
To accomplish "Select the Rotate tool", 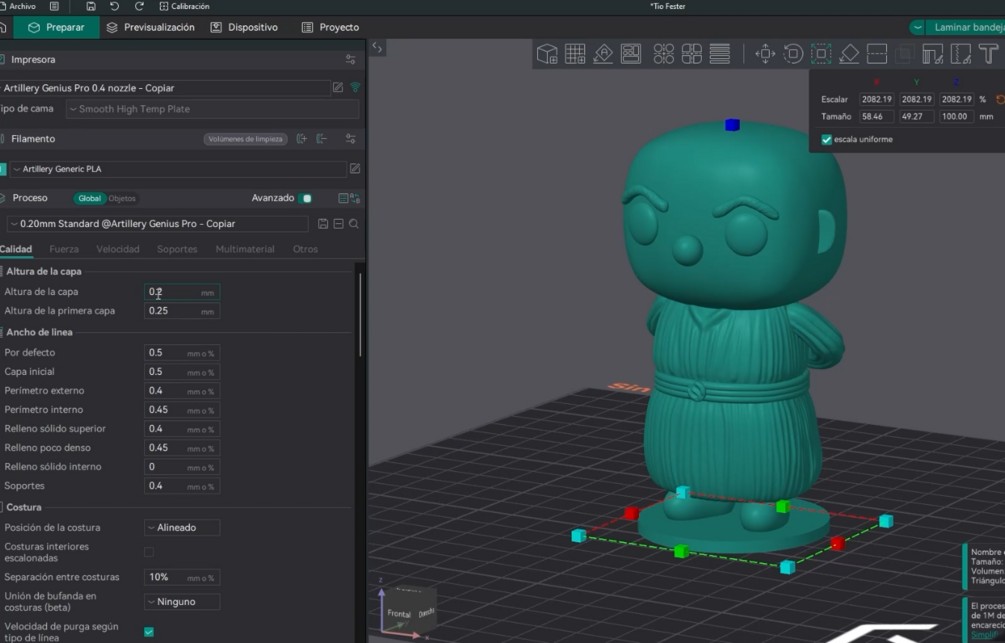I will tap(793, 54).
